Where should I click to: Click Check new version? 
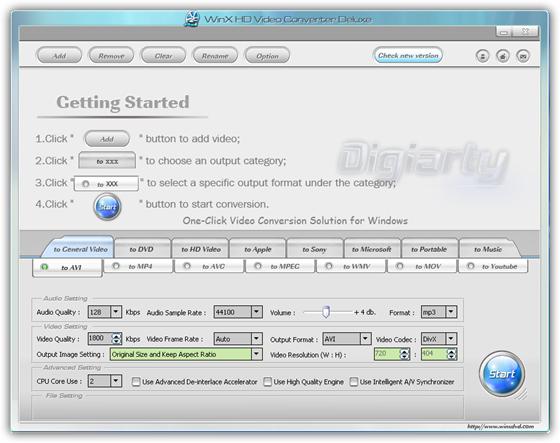408,55
